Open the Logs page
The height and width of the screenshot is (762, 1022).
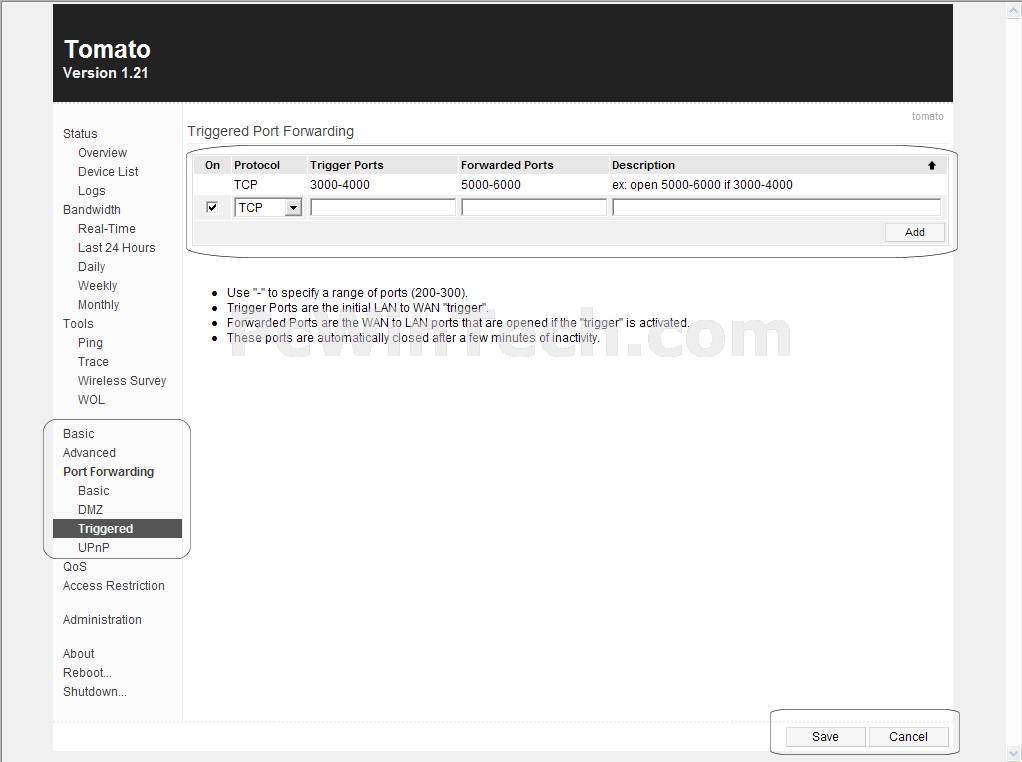pos(91,190)
